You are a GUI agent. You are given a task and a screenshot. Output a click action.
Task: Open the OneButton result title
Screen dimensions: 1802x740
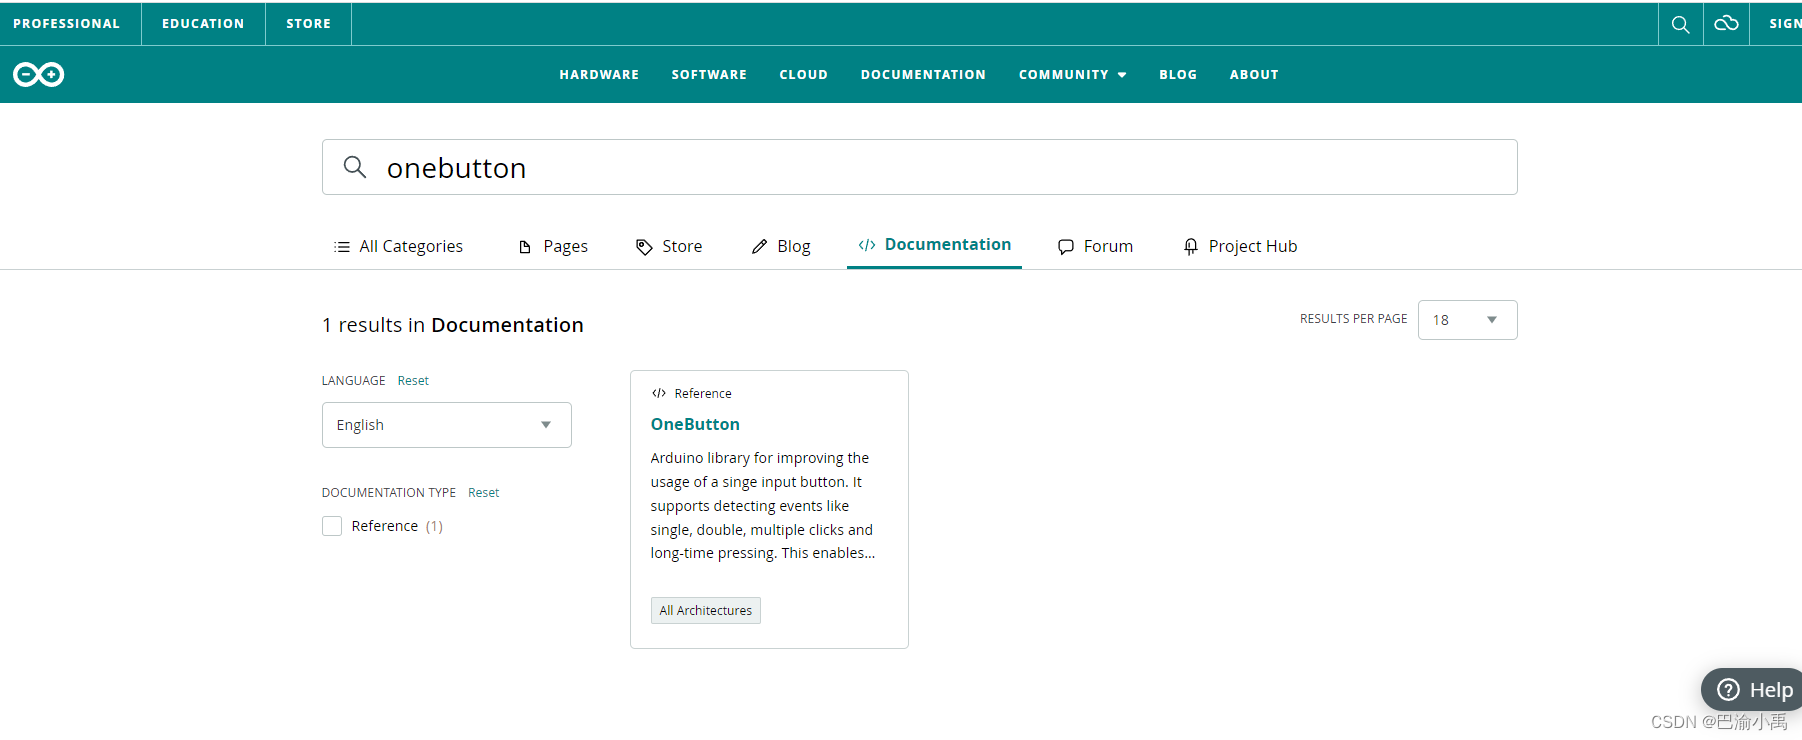[x=695, y=424]
